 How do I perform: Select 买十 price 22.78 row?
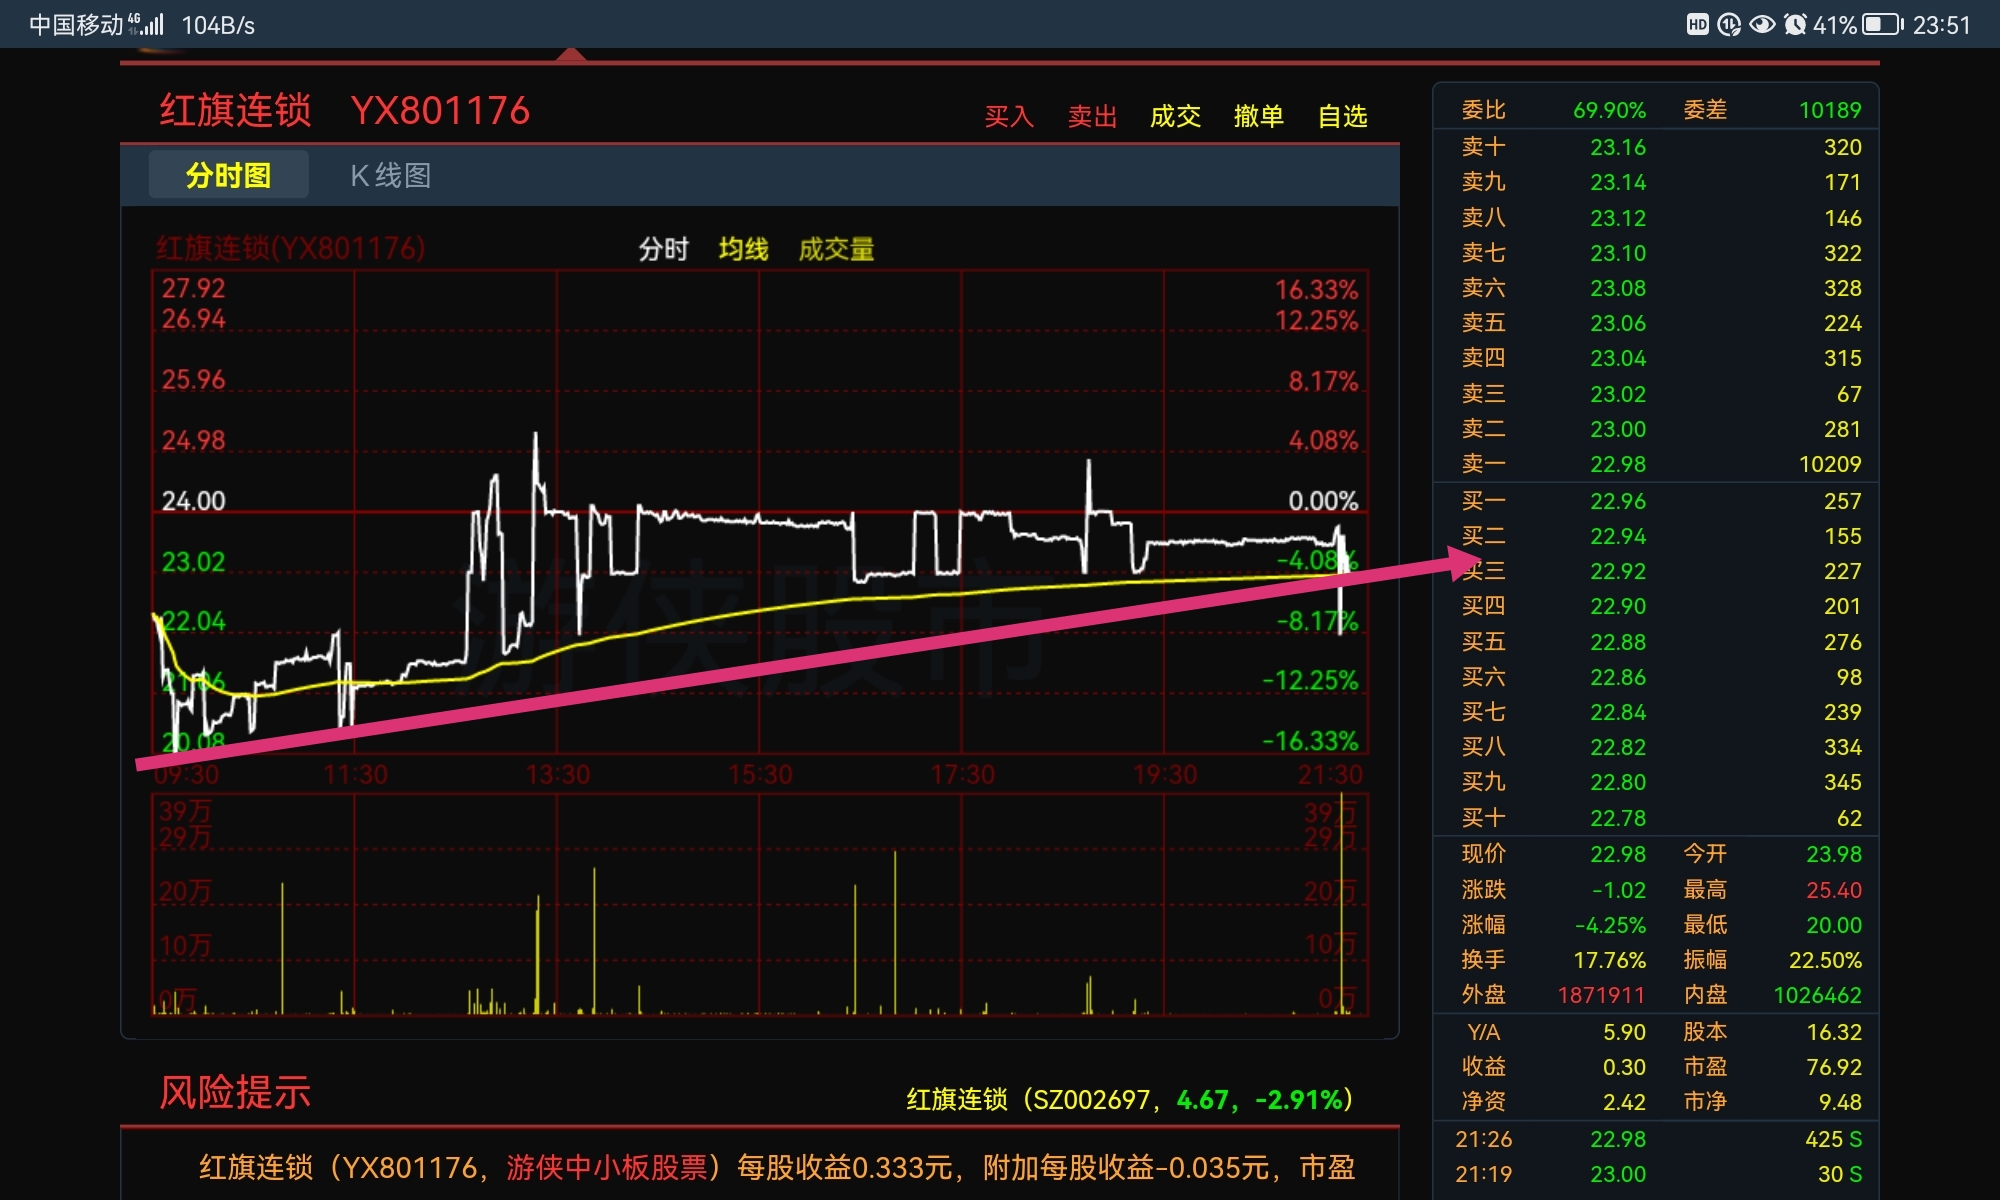pyautogui.click(x=1656, y=818)
